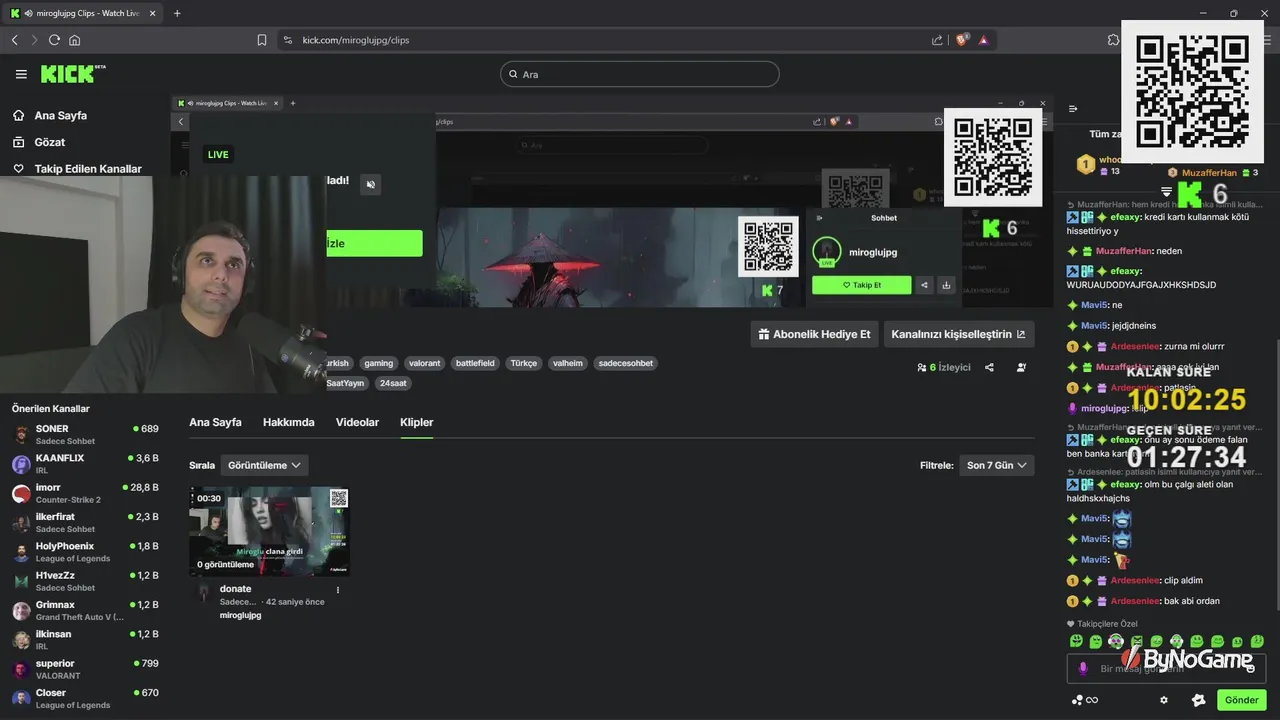Reload the page
This screenshot has width=1280, height=720.
tap(54, 40)
